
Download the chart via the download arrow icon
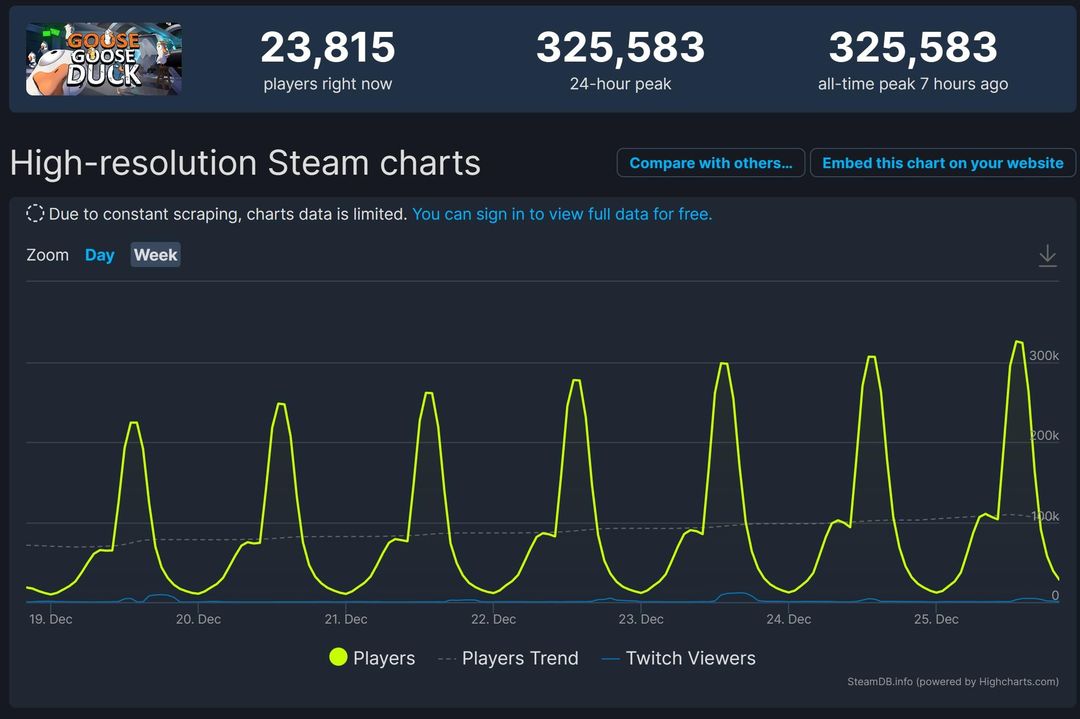[1047, 255]
